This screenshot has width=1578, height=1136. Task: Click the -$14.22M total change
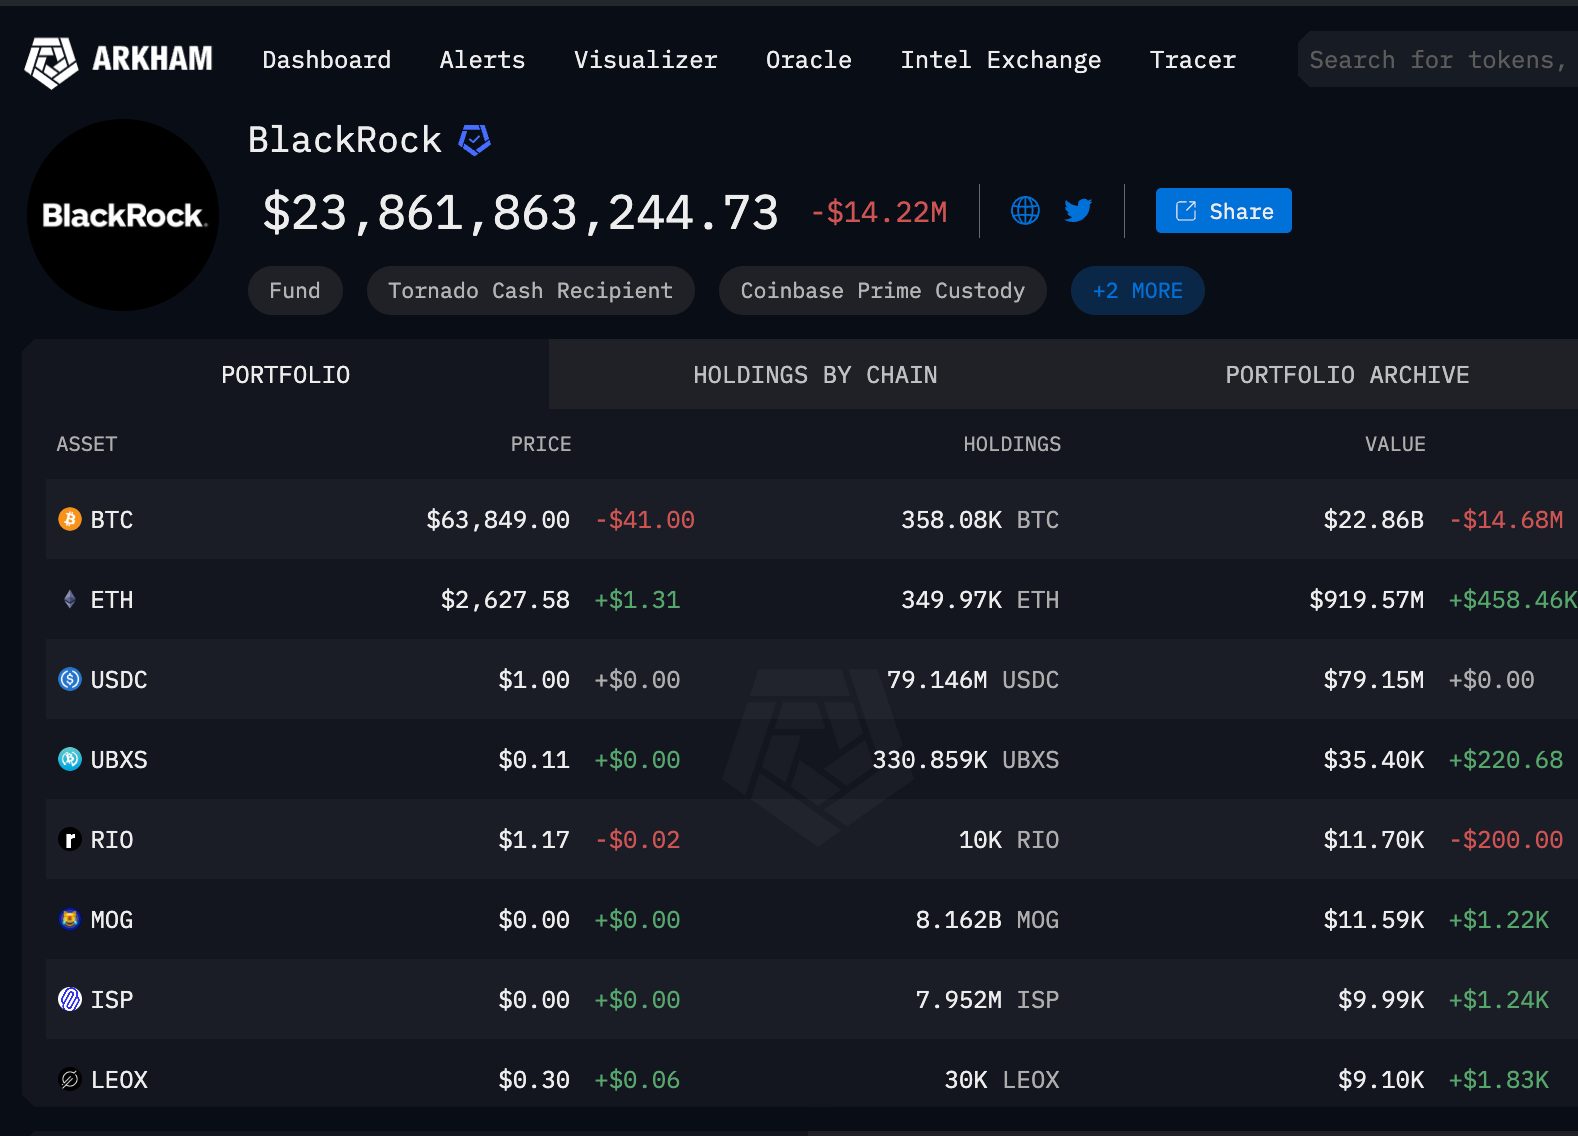pos(879,212)
